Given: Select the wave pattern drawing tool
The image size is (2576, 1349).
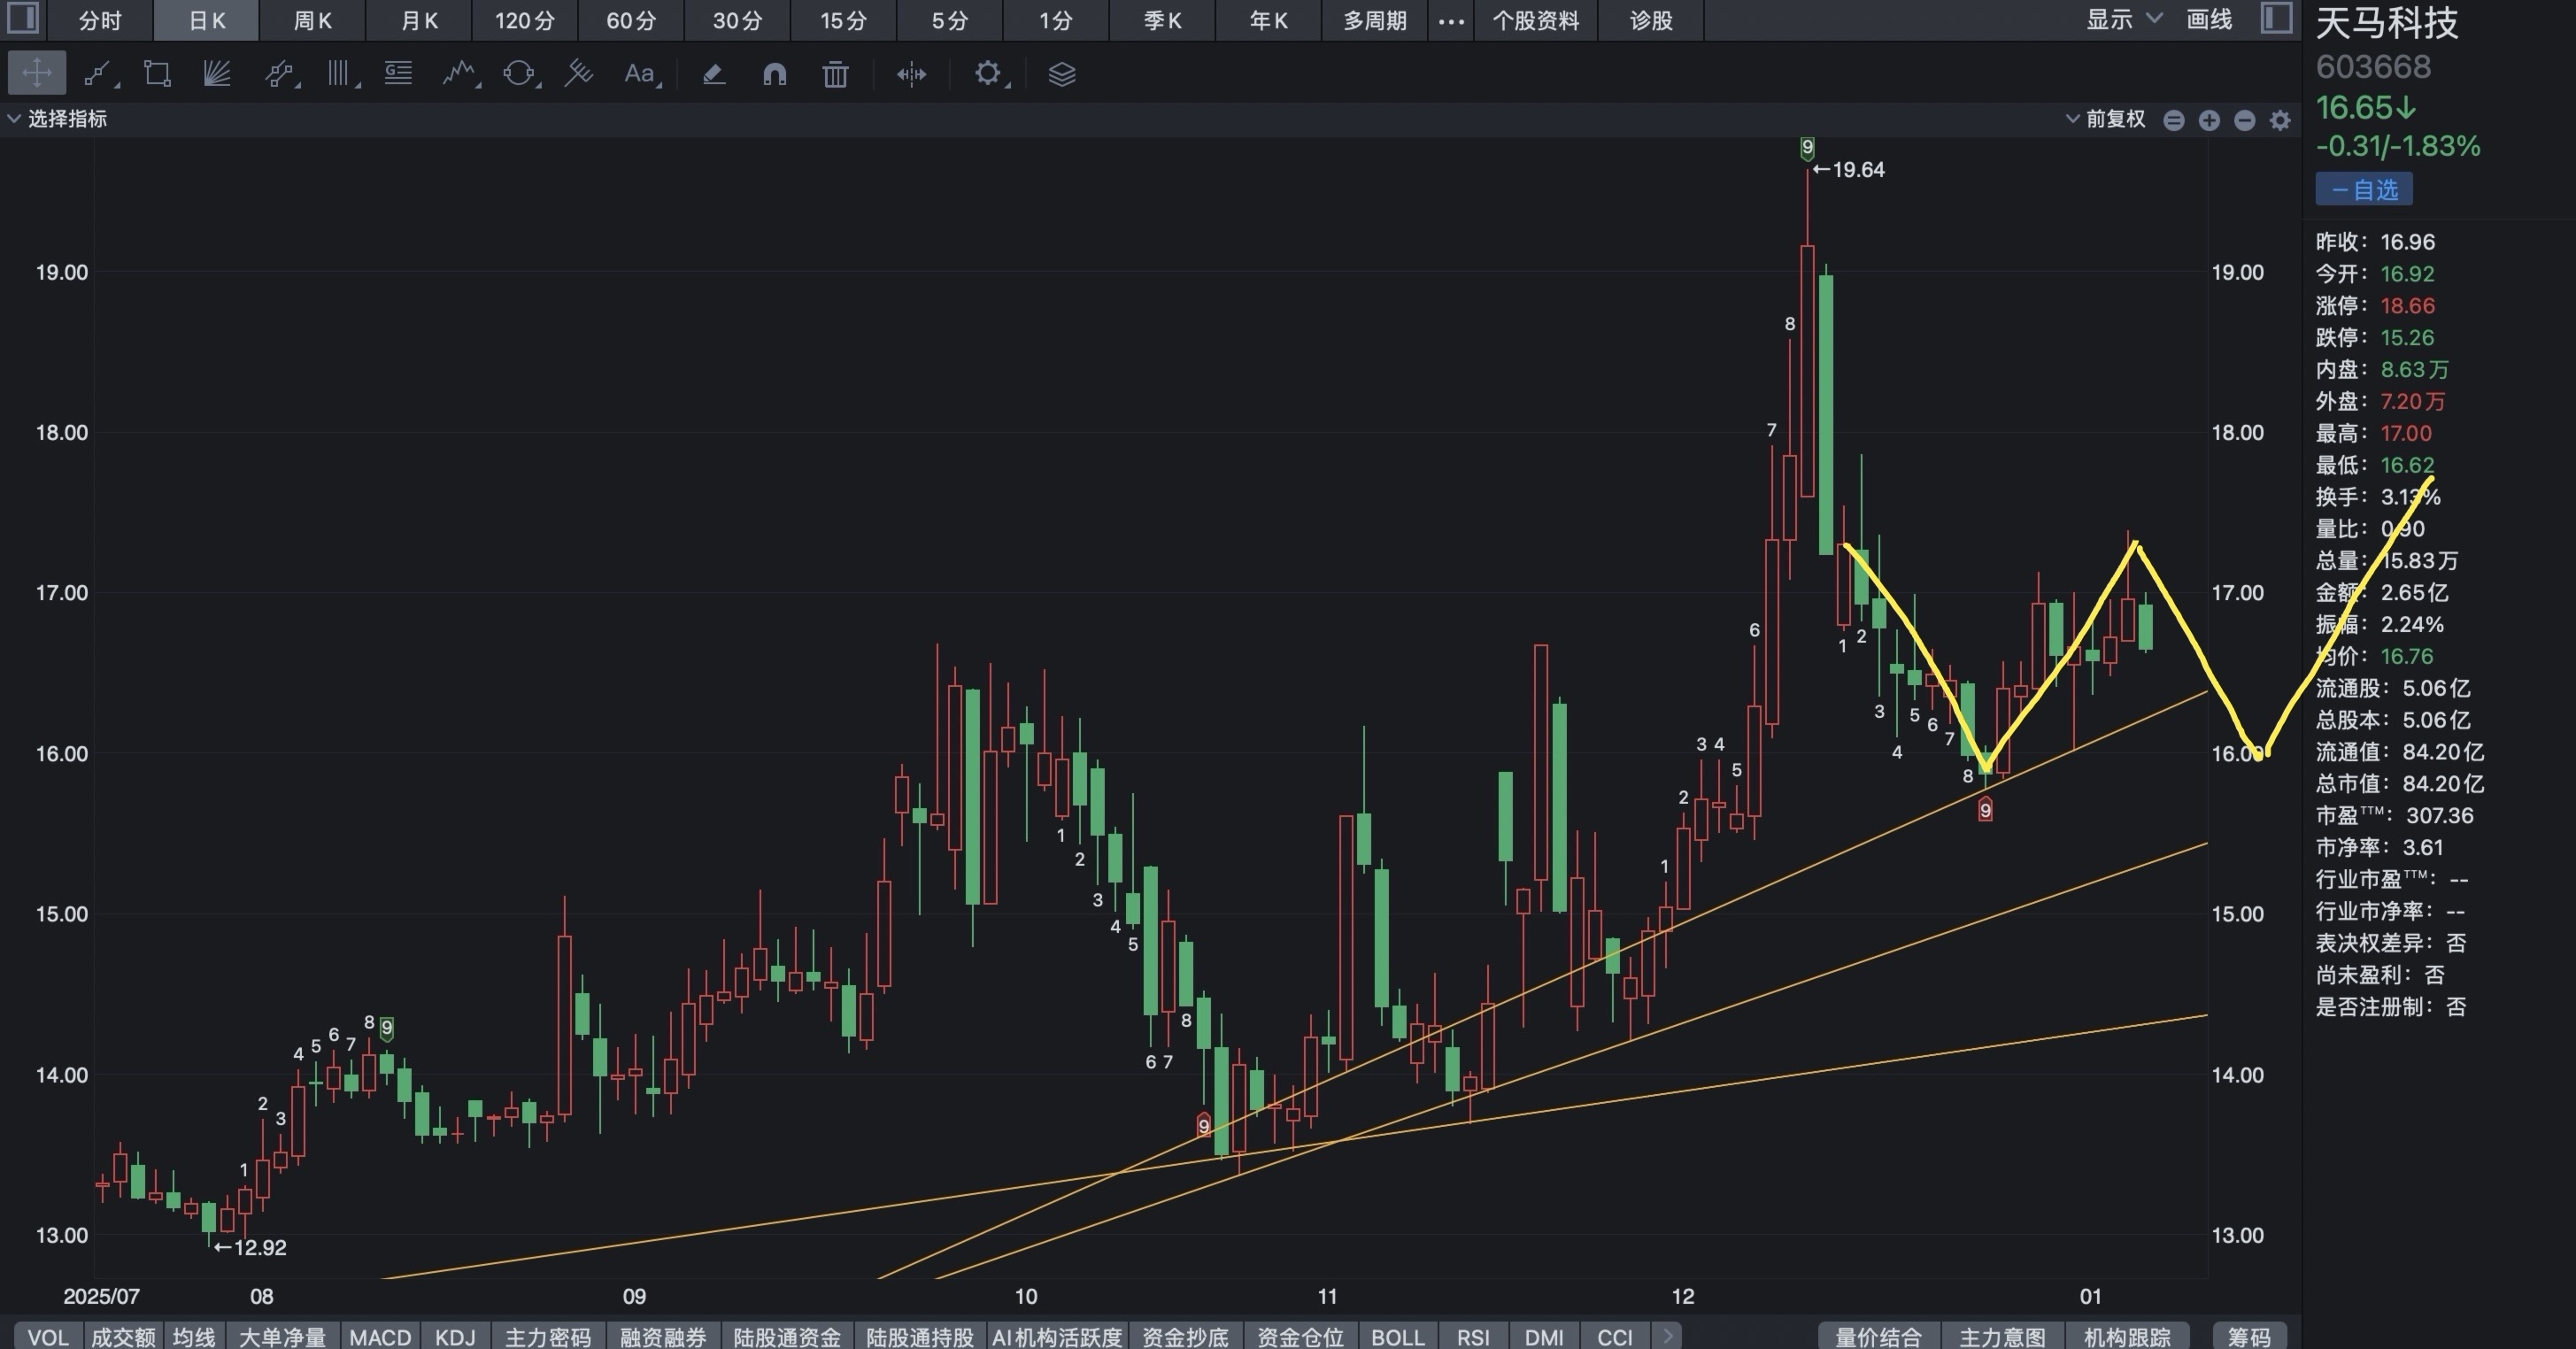Looking at the screenshot, I should coord(459,74).
